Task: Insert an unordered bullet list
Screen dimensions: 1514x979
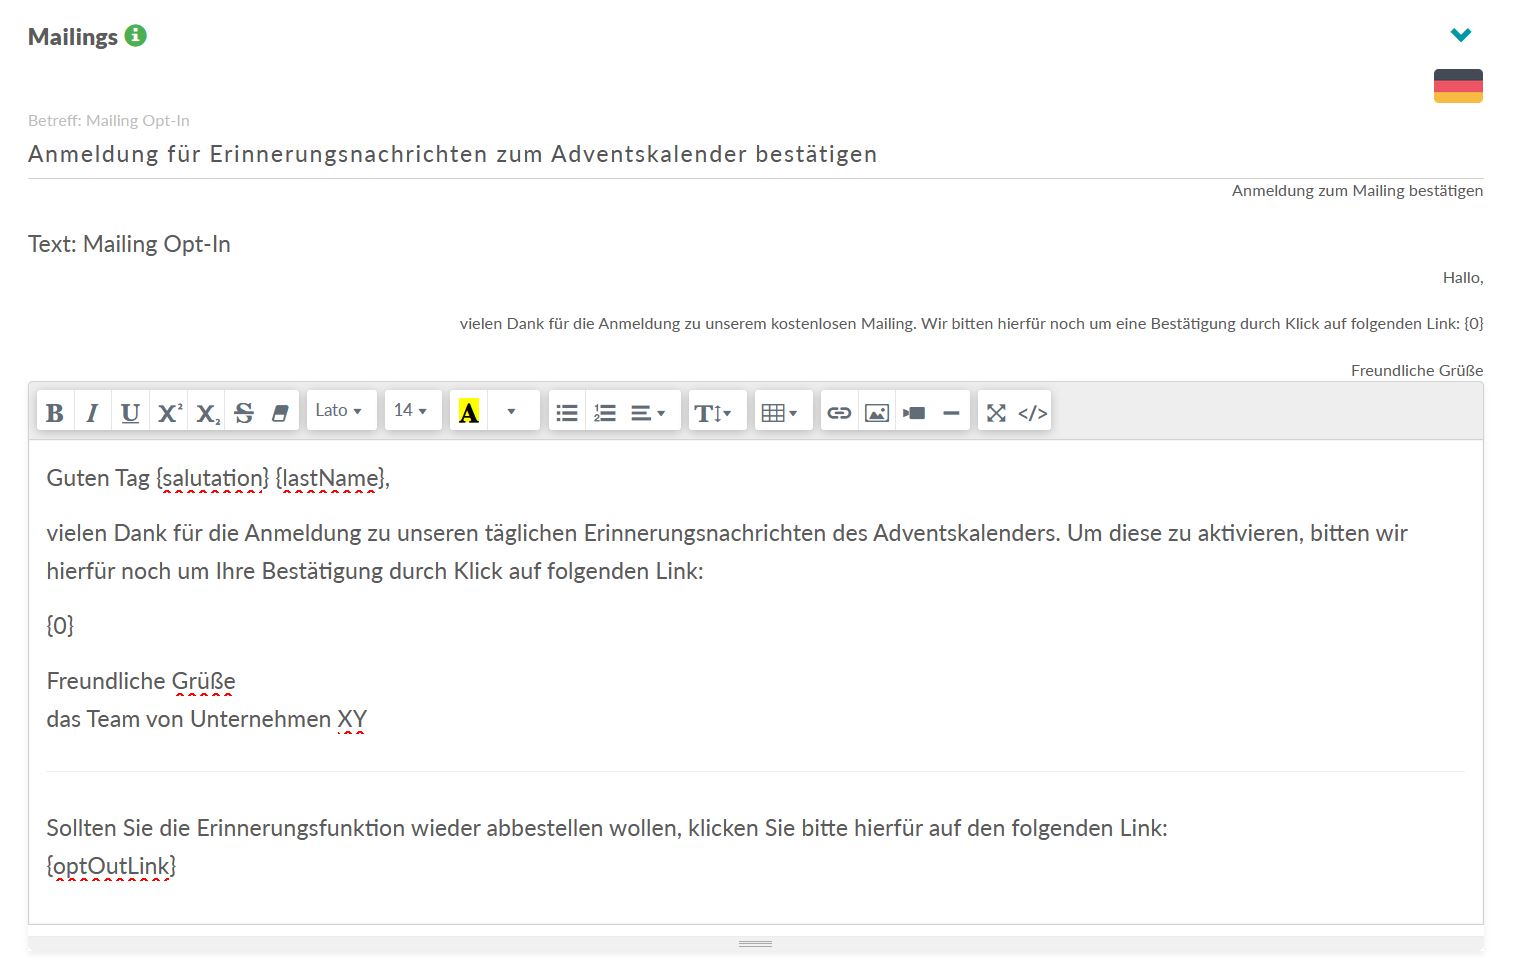Action: point(567,412)
